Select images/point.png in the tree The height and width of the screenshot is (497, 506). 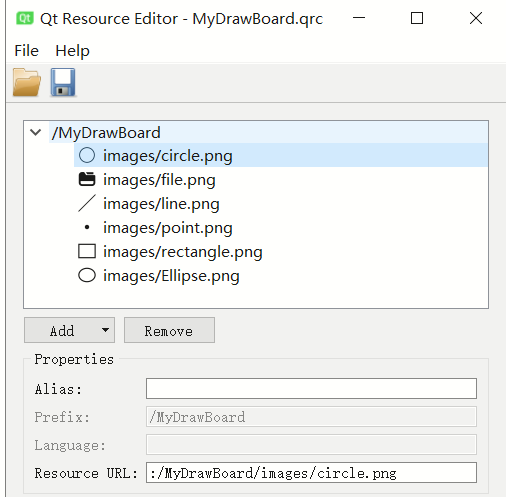tap(281, 228)
